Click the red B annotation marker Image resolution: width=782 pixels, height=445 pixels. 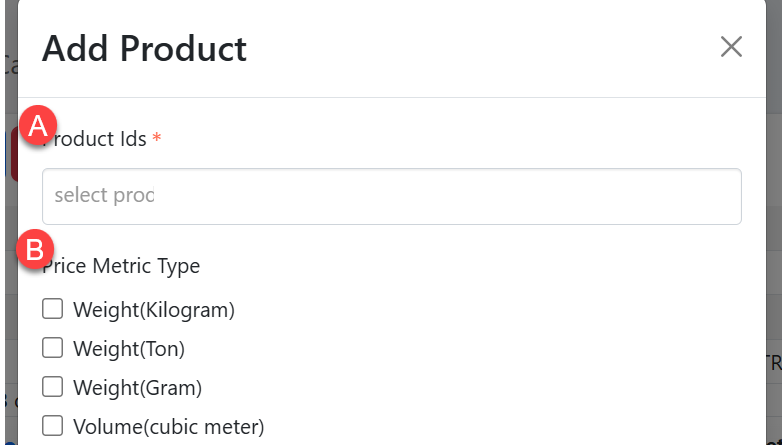(x=35, y=251)
